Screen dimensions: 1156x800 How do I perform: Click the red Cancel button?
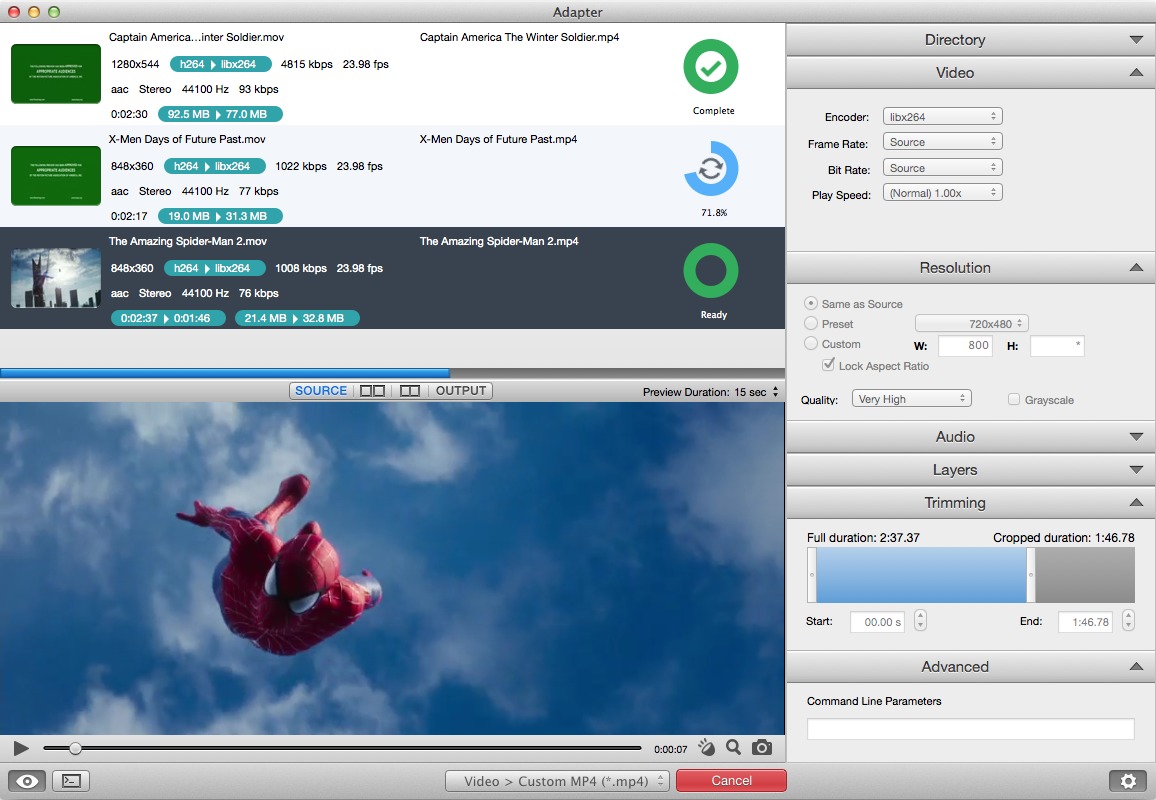(x=731, y=781)
